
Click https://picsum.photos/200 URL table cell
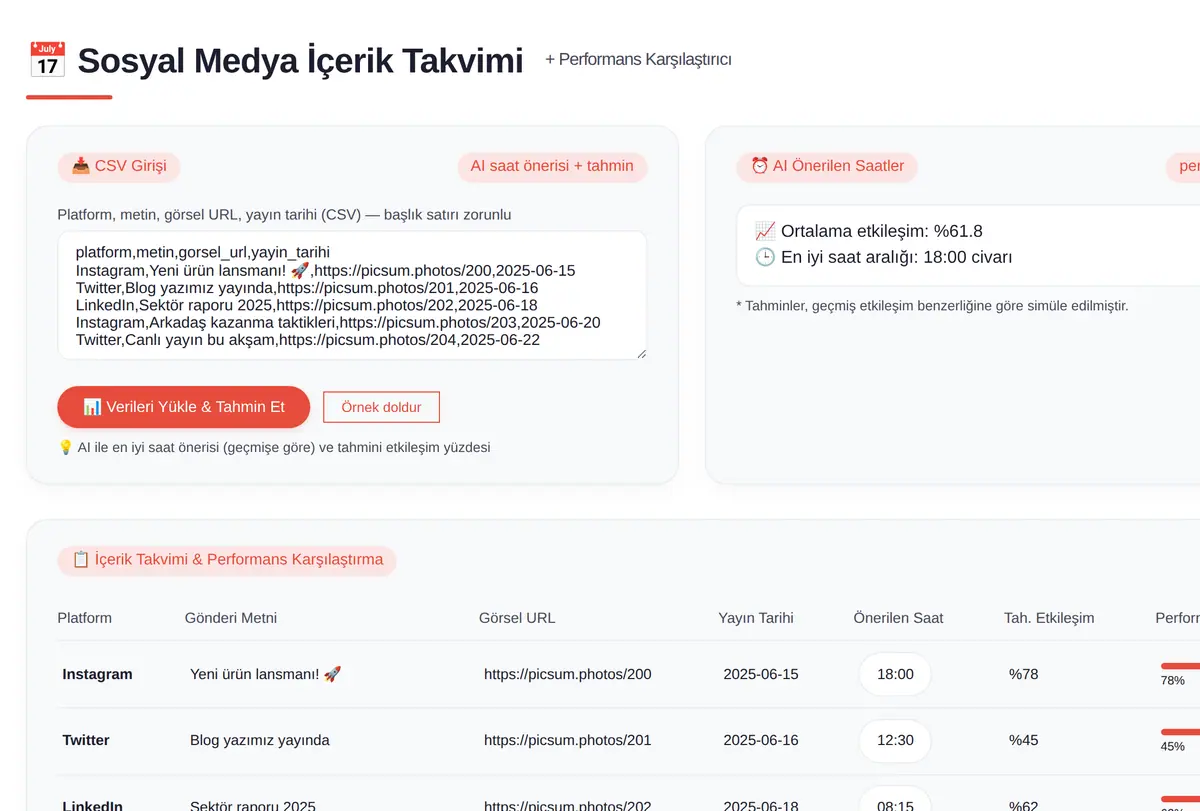pyautogui.click(x=568, y=674)
